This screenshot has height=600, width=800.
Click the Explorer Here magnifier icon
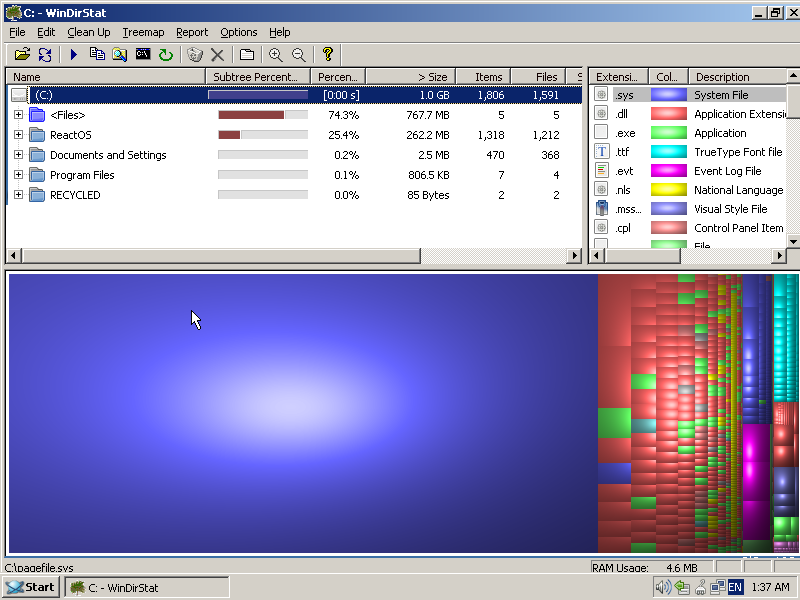pos(119,54)
